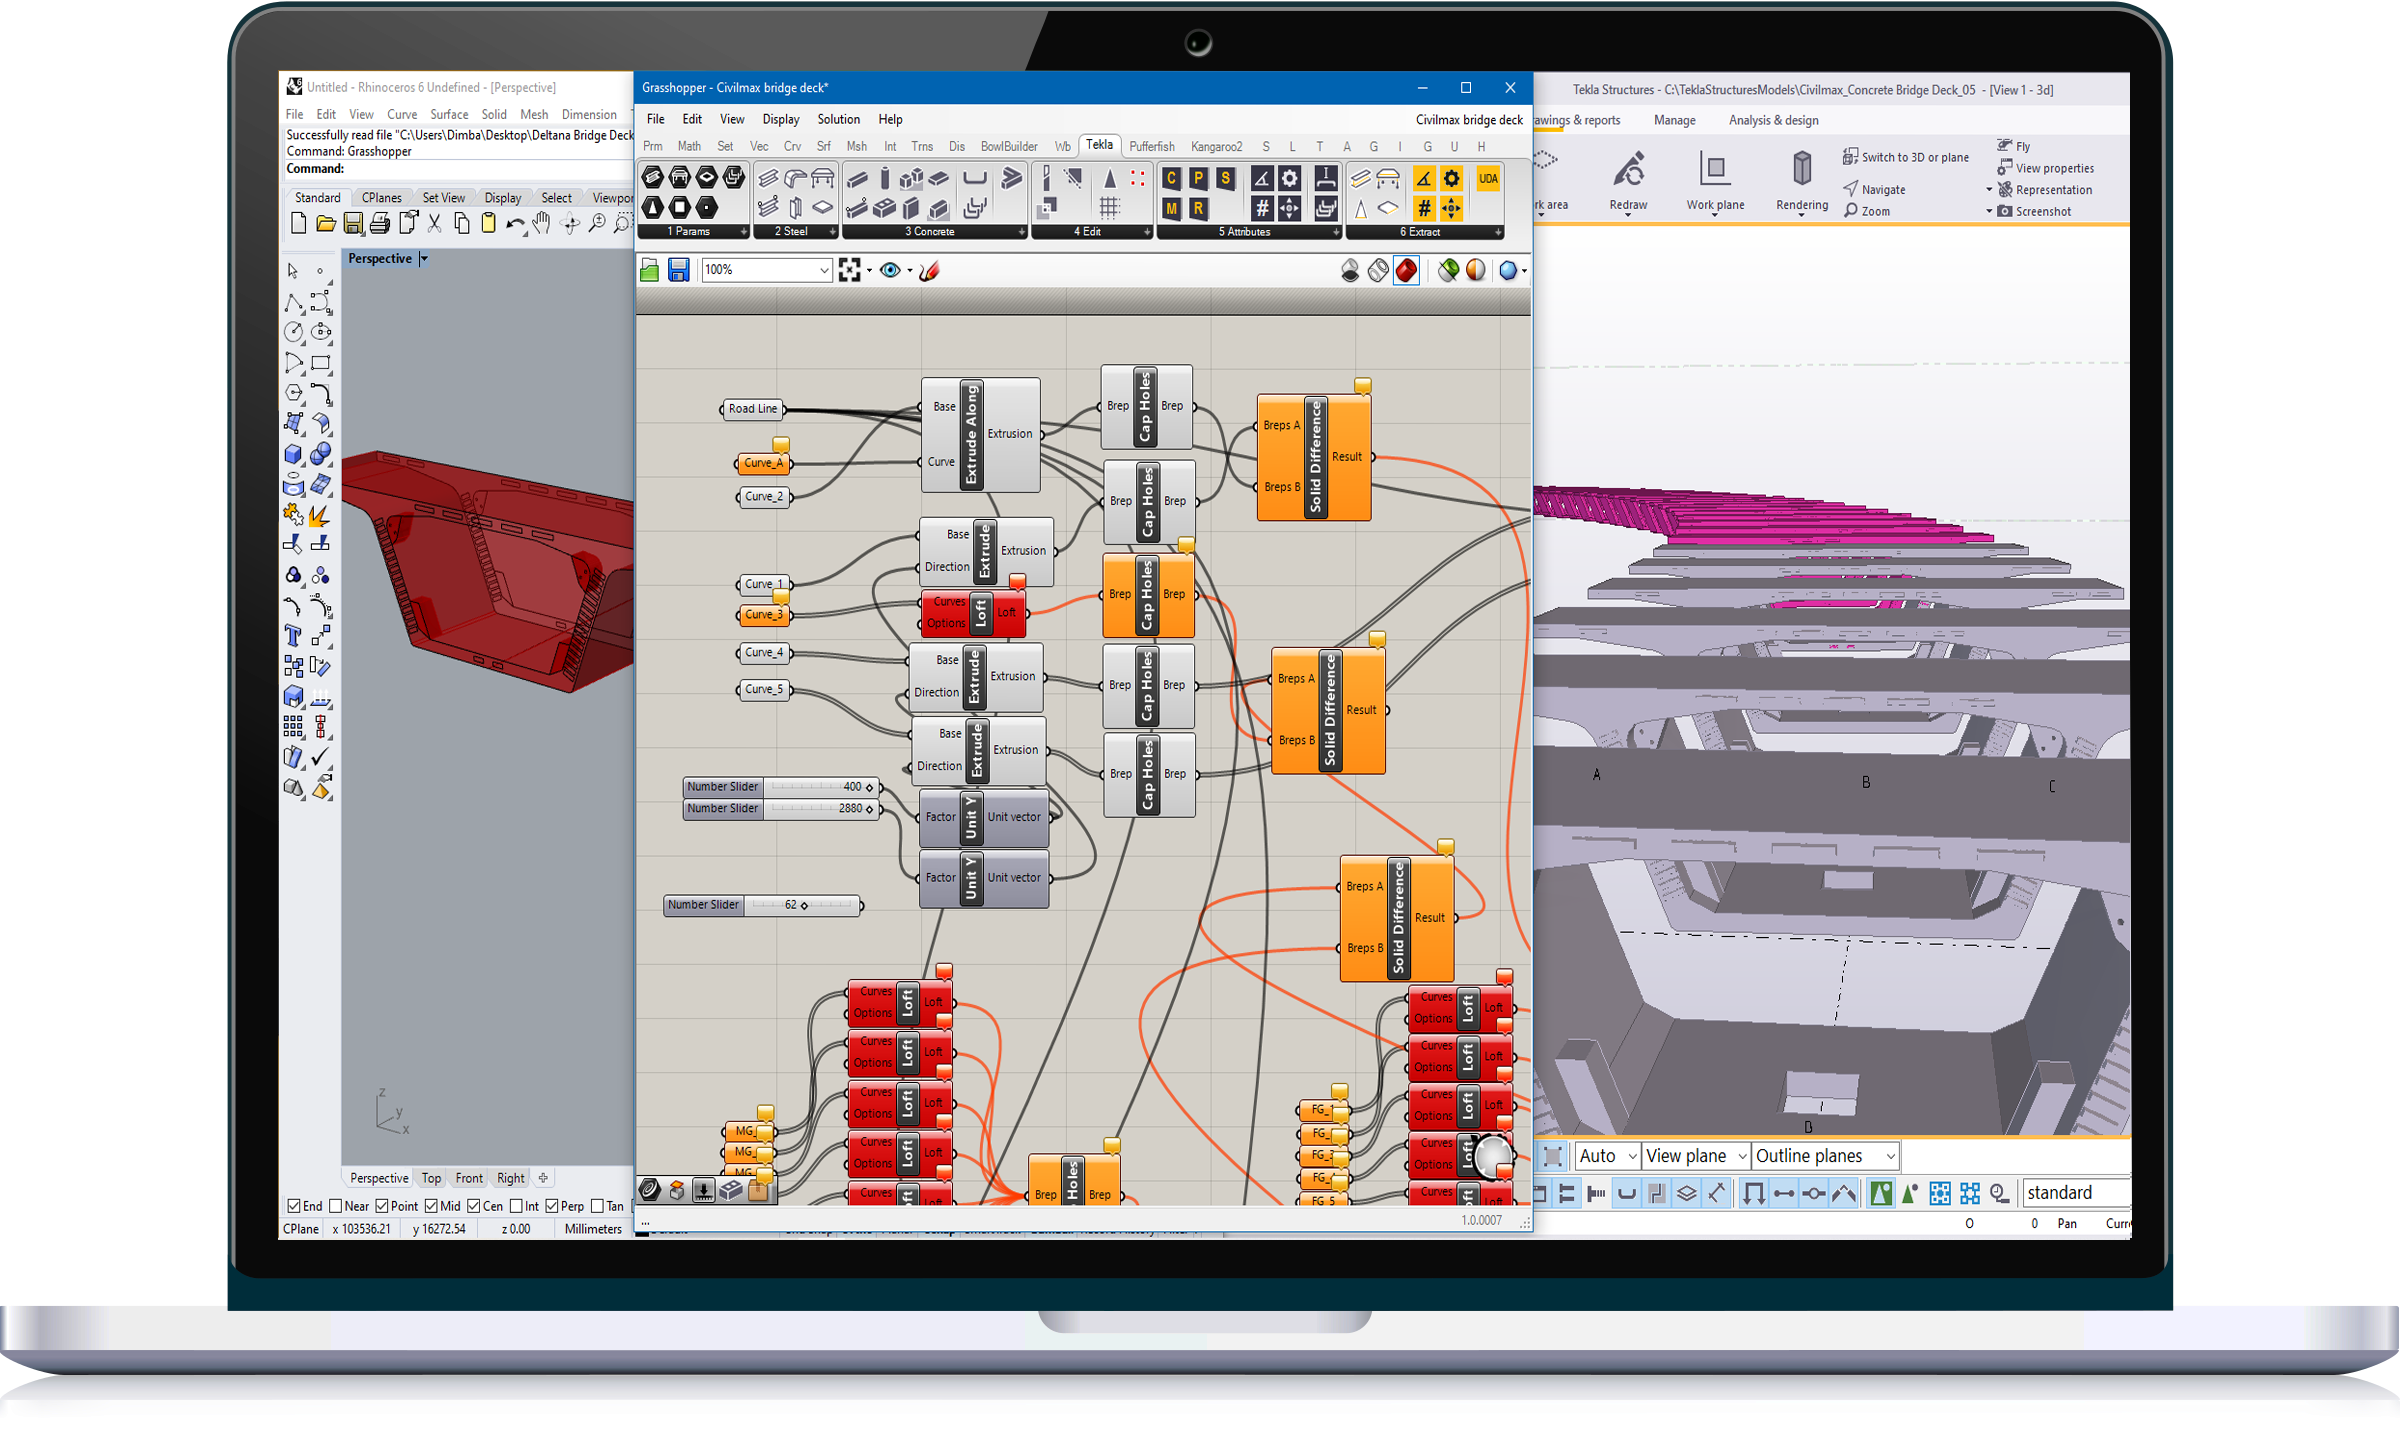Click the UDA component icon
The image size is (2400, 1444).
pos(1488,180)
